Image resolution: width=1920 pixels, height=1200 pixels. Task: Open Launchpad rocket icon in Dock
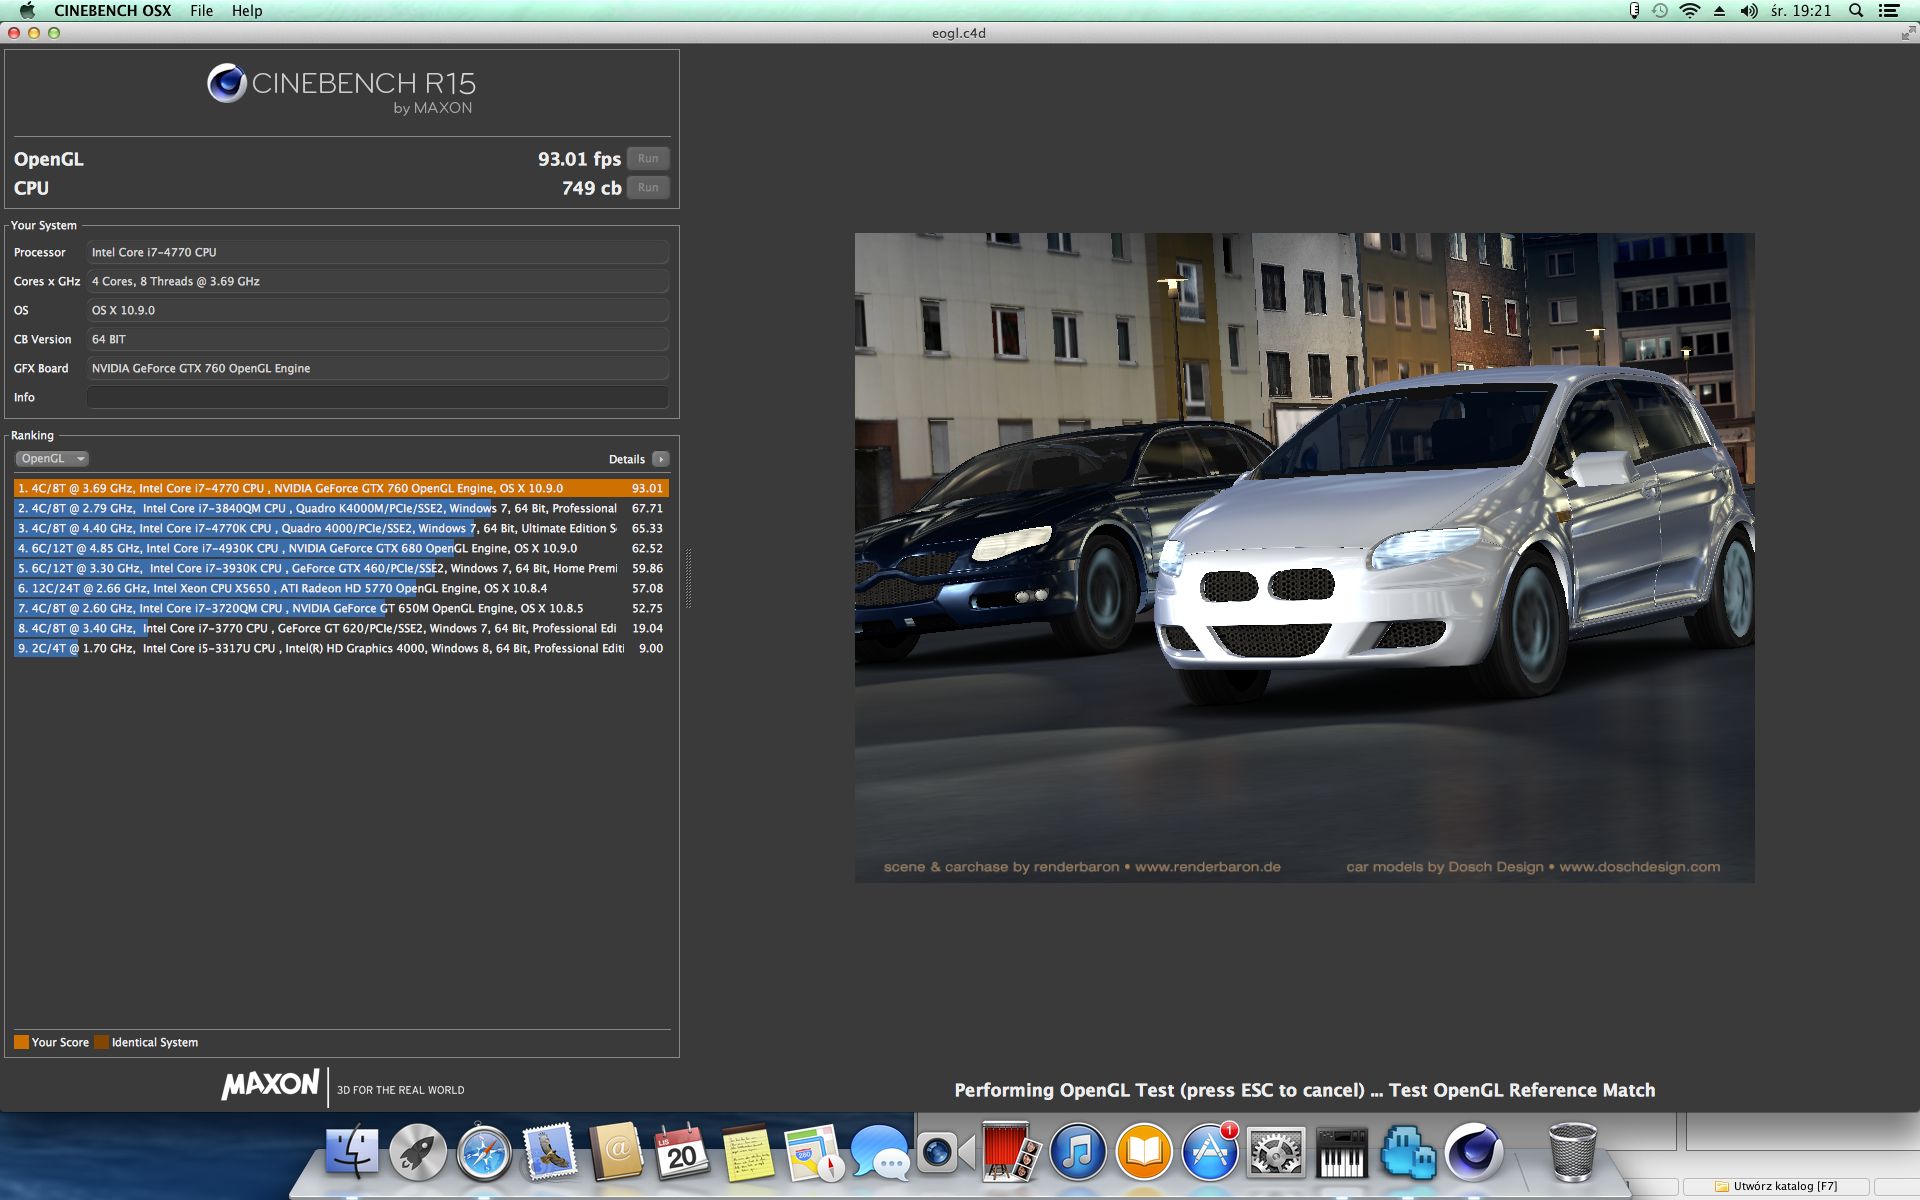pyautogui.click(x=418, y=1152)
